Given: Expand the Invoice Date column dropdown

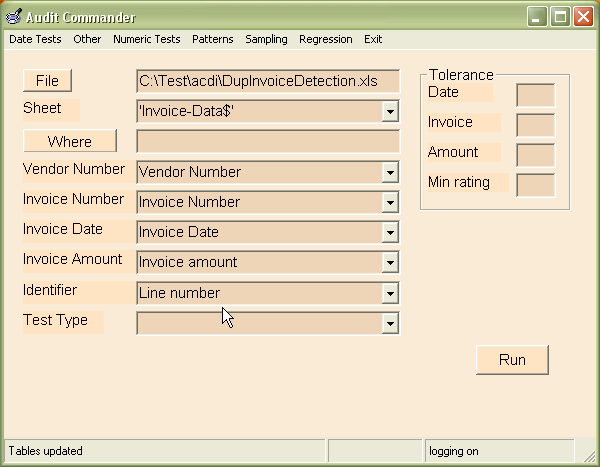Looking at the screenshot, I should [390, 232].
